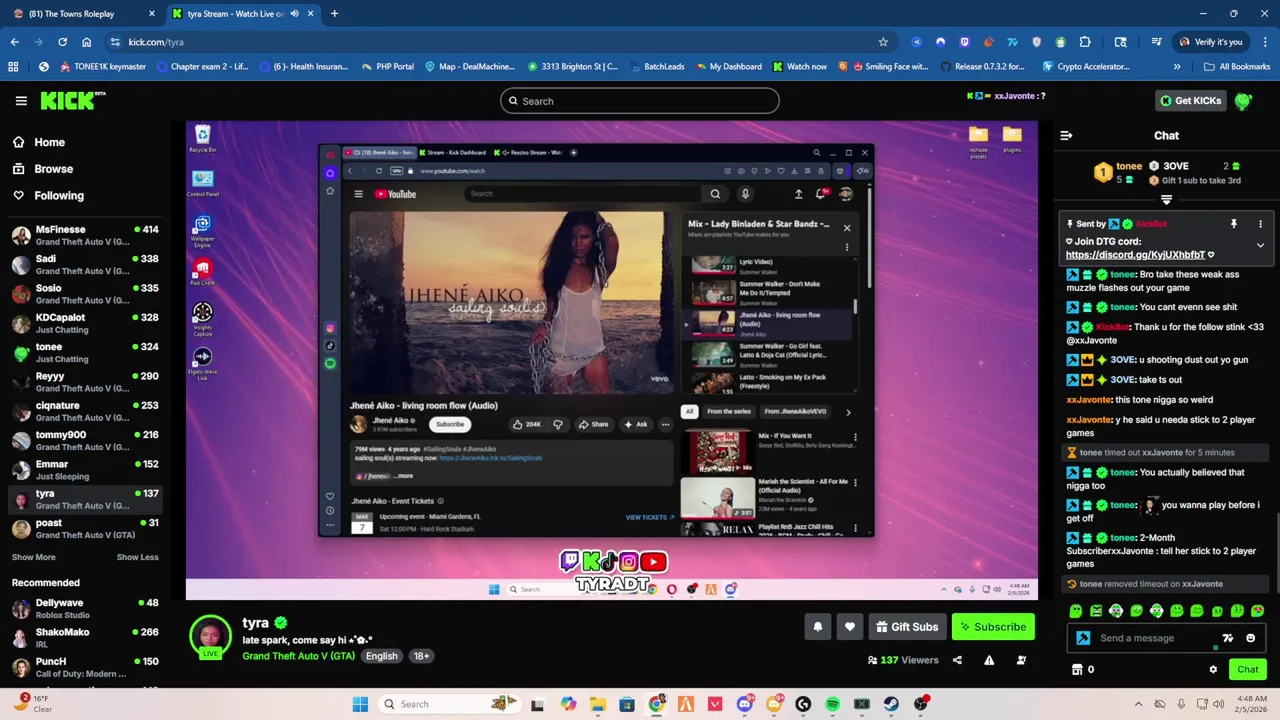Click the KICK logo
The width and height of the screenshot is (1280, 720).
point(72,100)
